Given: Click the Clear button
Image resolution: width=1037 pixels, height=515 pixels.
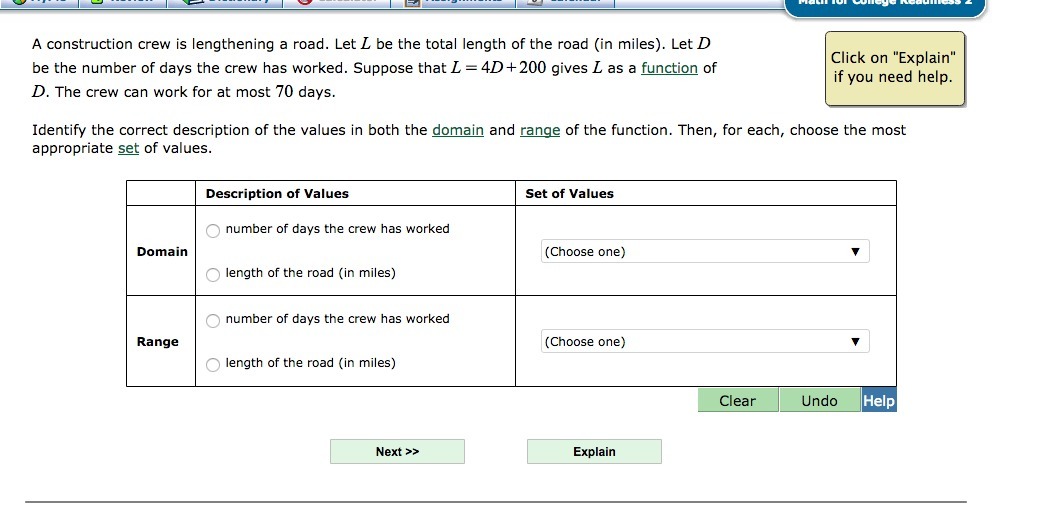Looking at the screenshot, I should point(737,401).
